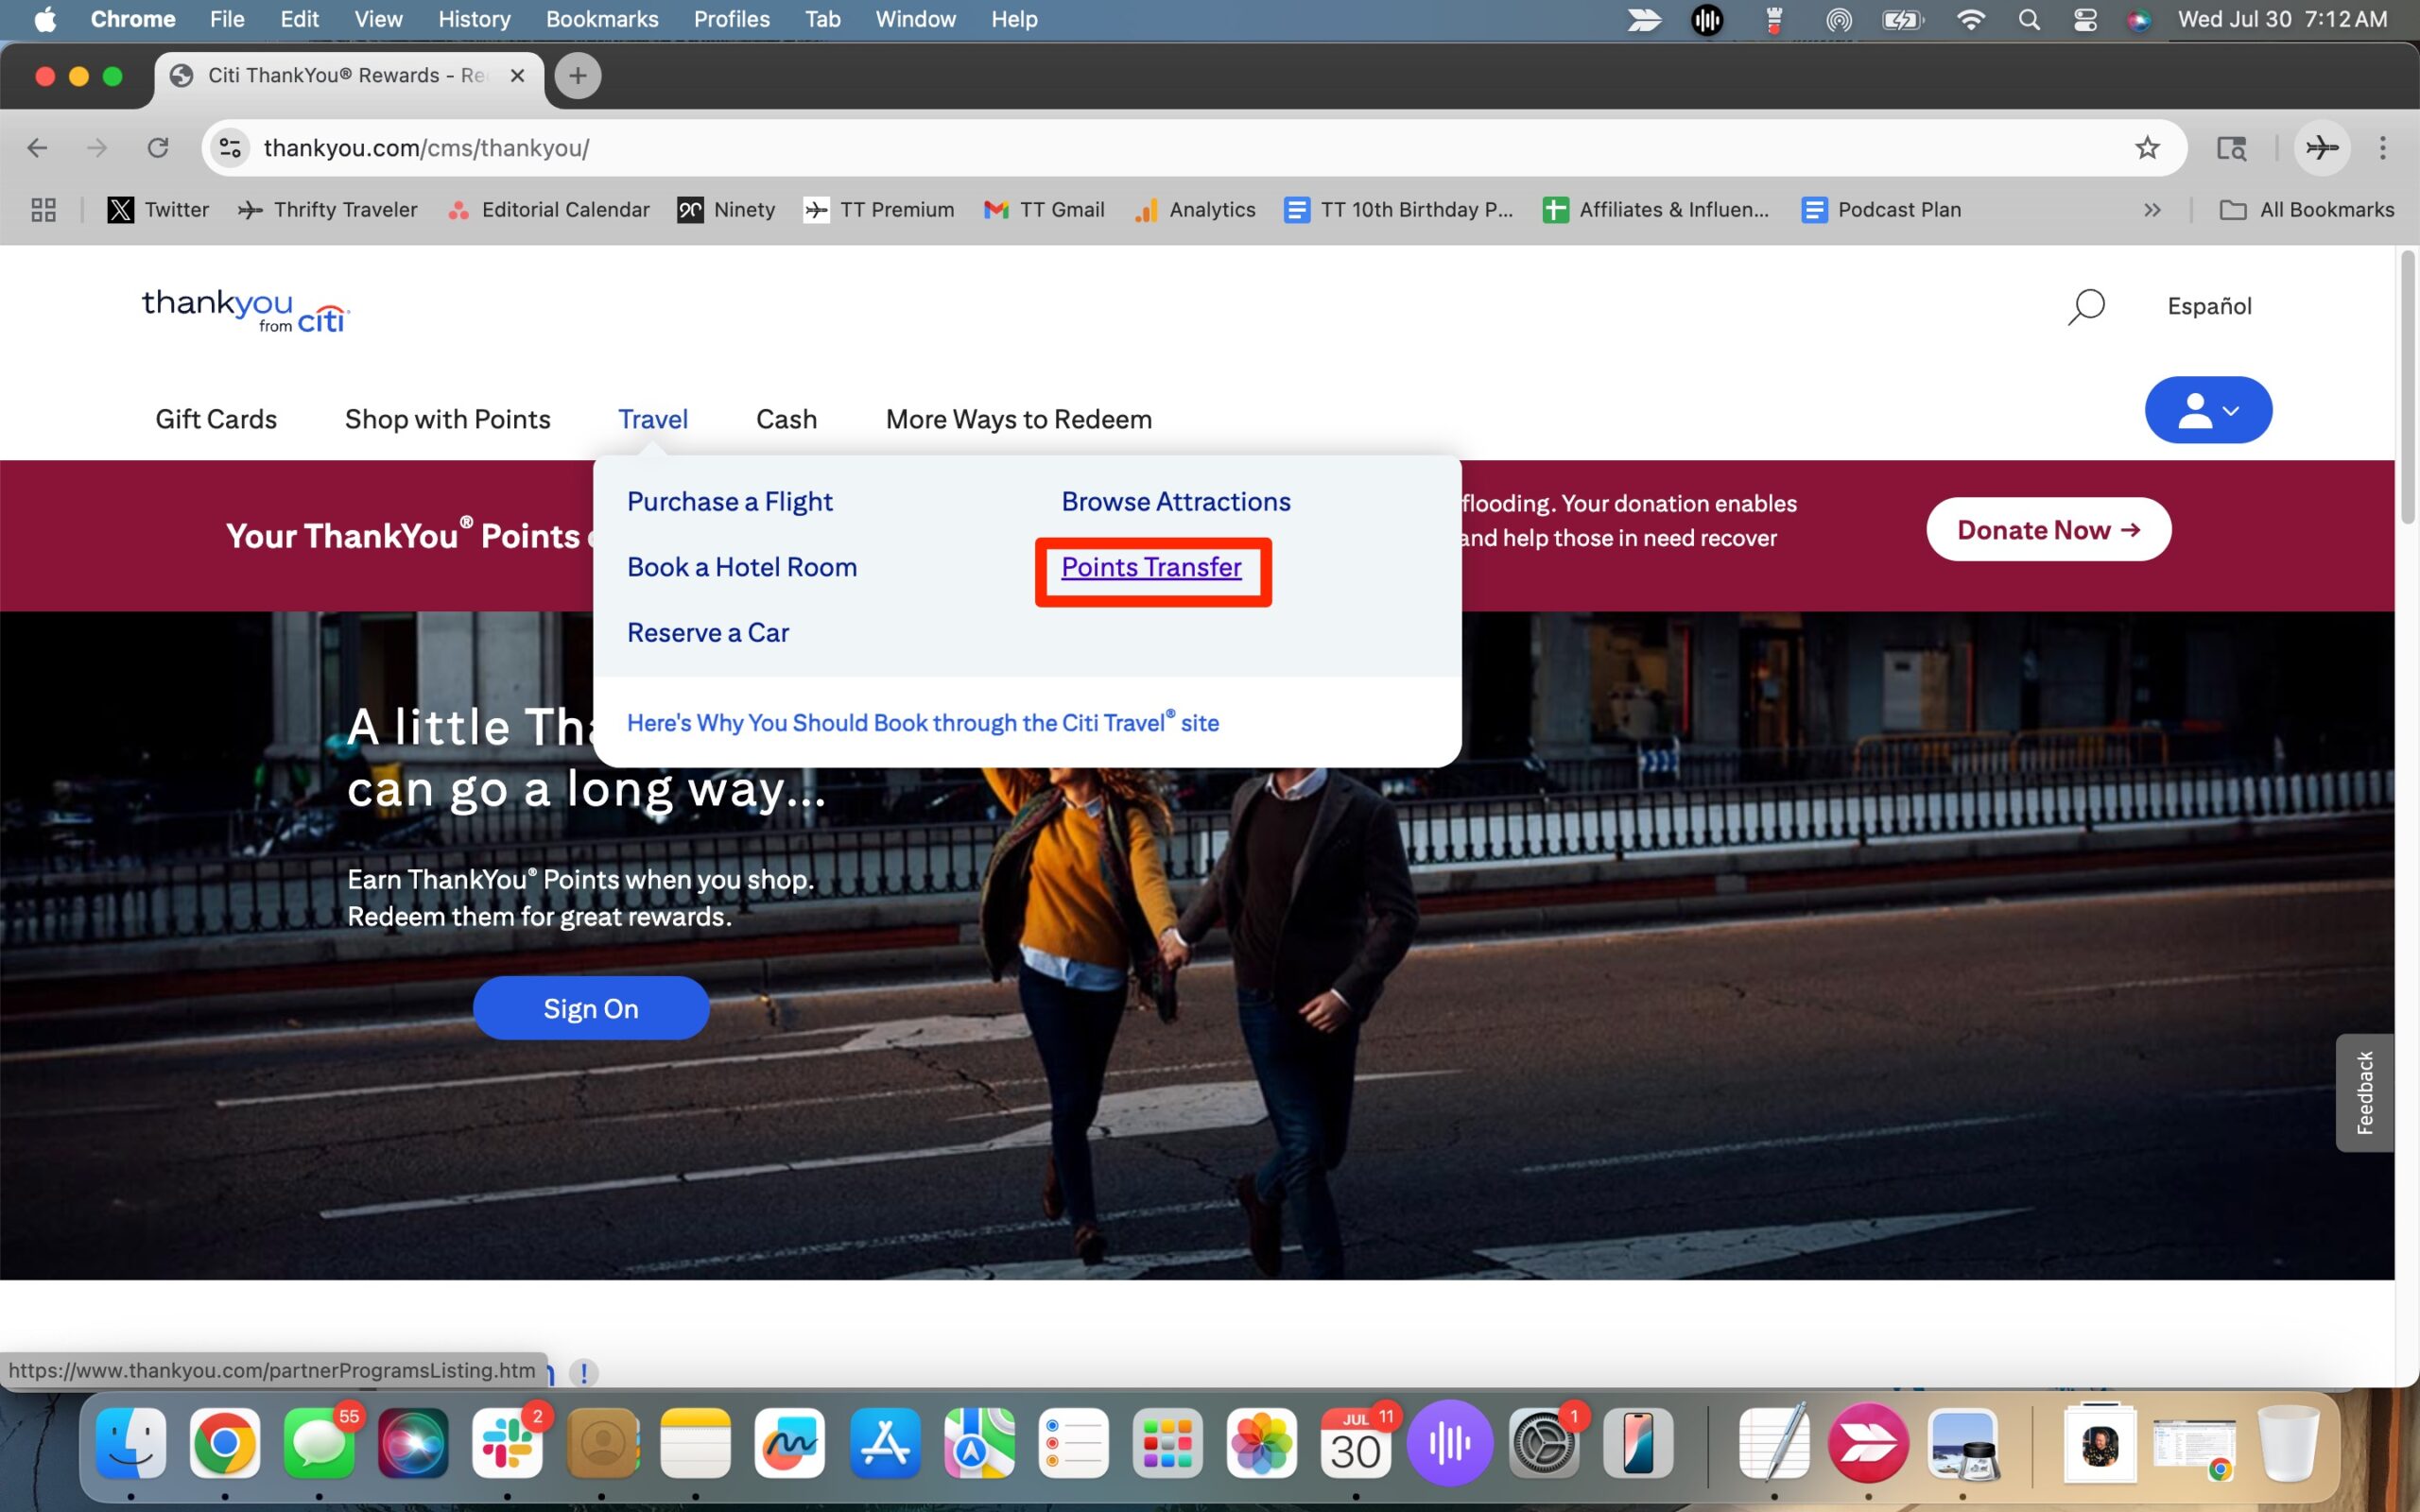Click the blue Sign On button
Viewport: 2420px width, 1512px height.
pyautogui.click(x=591, y=1008)
